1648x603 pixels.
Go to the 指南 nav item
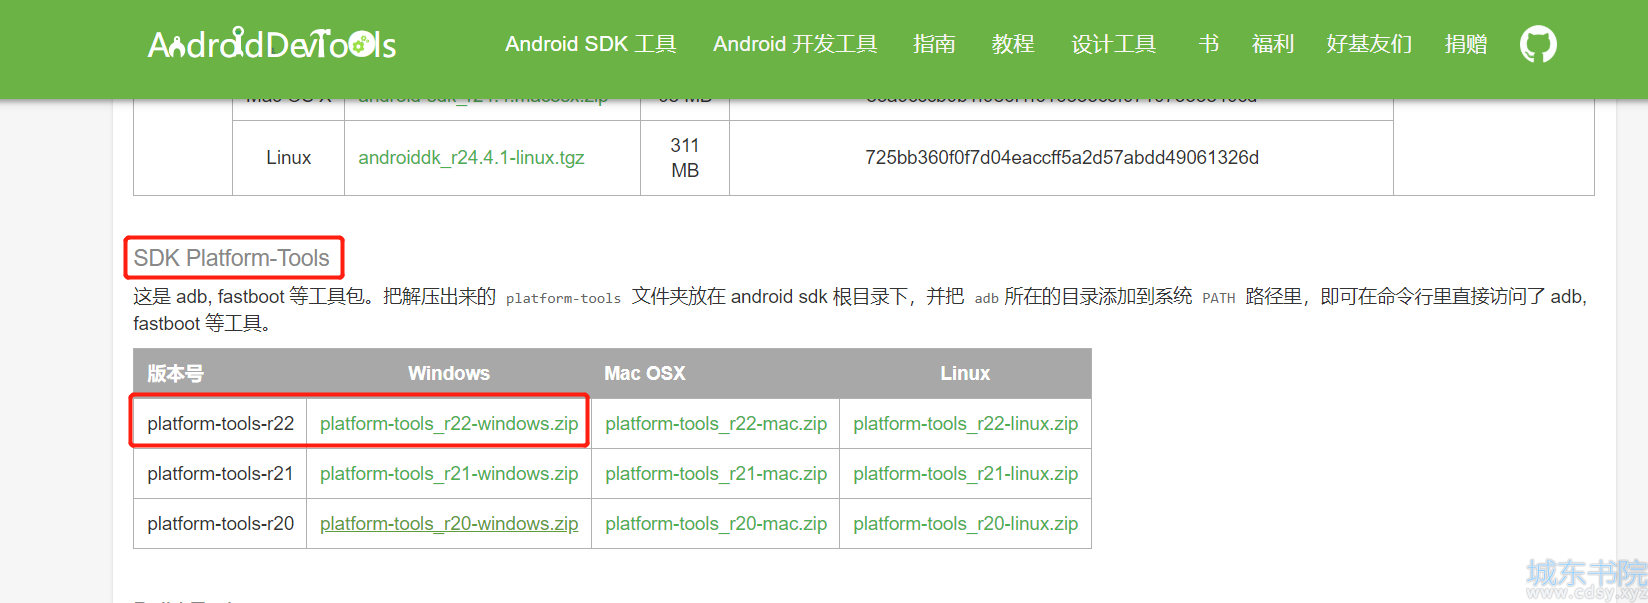coord(934,44)
